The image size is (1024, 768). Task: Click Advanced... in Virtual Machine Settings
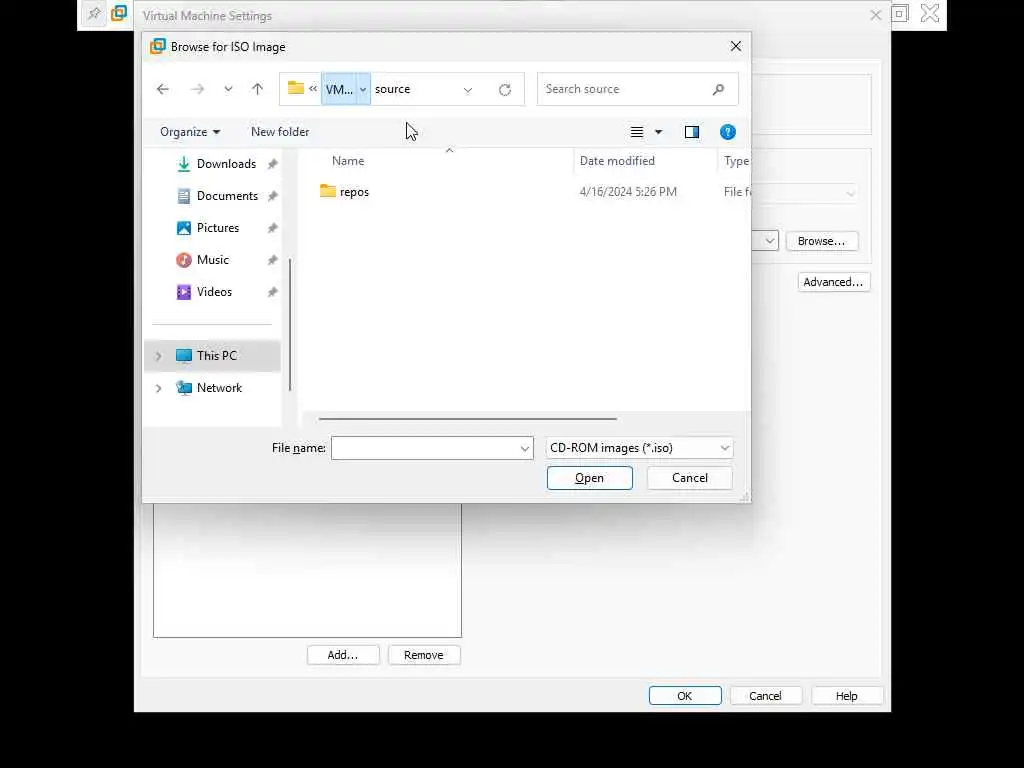click(833, 282)
